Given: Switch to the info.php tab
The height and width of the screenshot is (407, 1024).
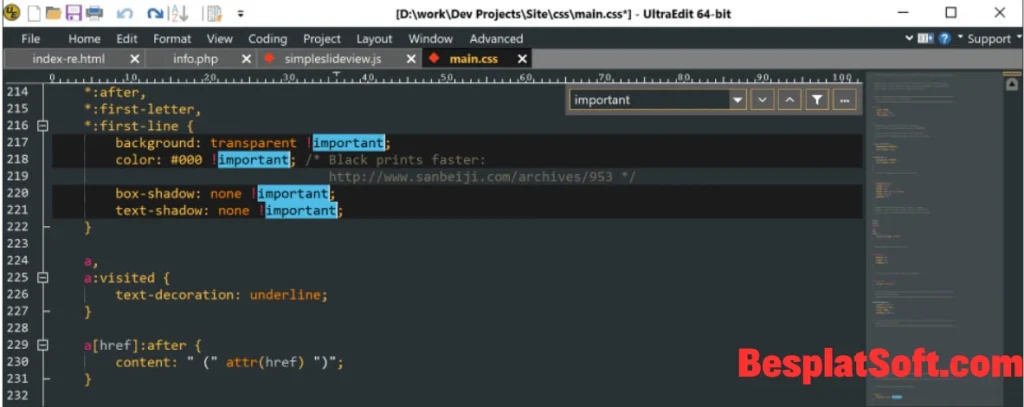Looking at the screenshot, I should pos(195,59).
